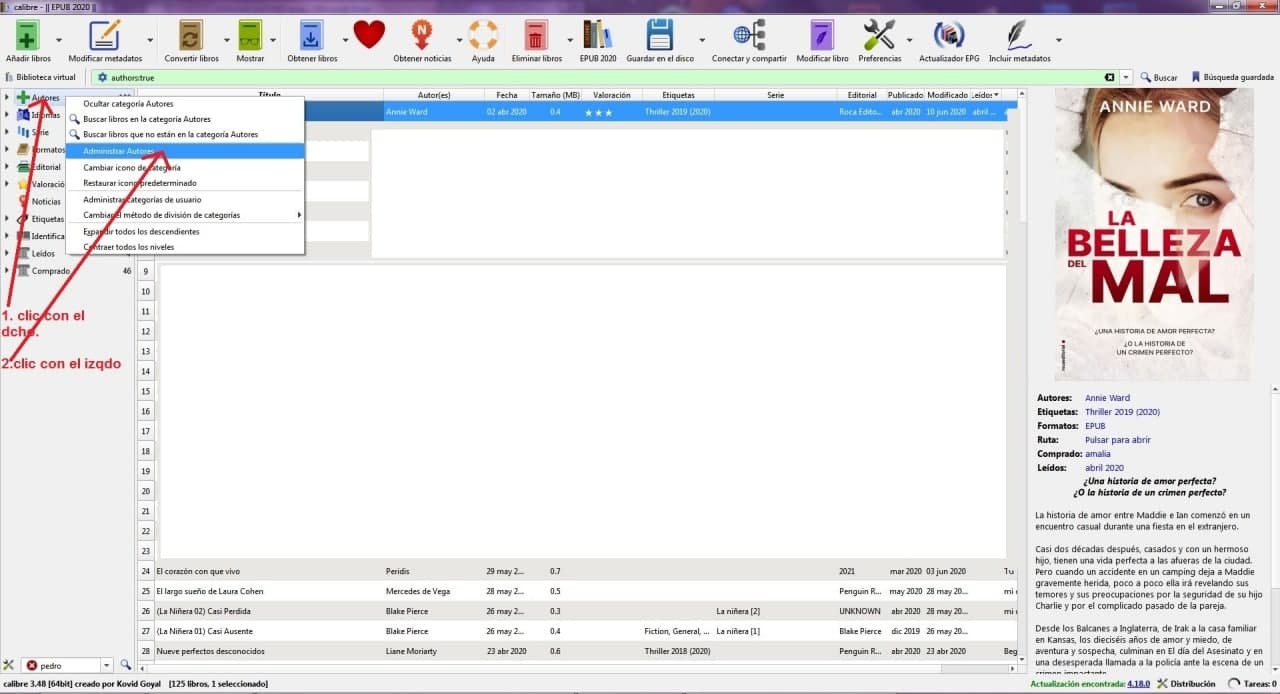This screenshot has height=694, width=1280.
Task: Click La Belleza del Mal cover image
Action: point(1153,233)
